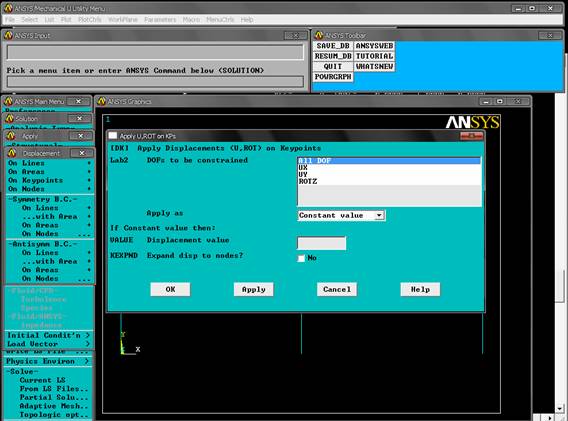Click the ANSYS icon on the Toolbar window title
This screenshot has width=568, height=421.
click(x=319, y=35)
